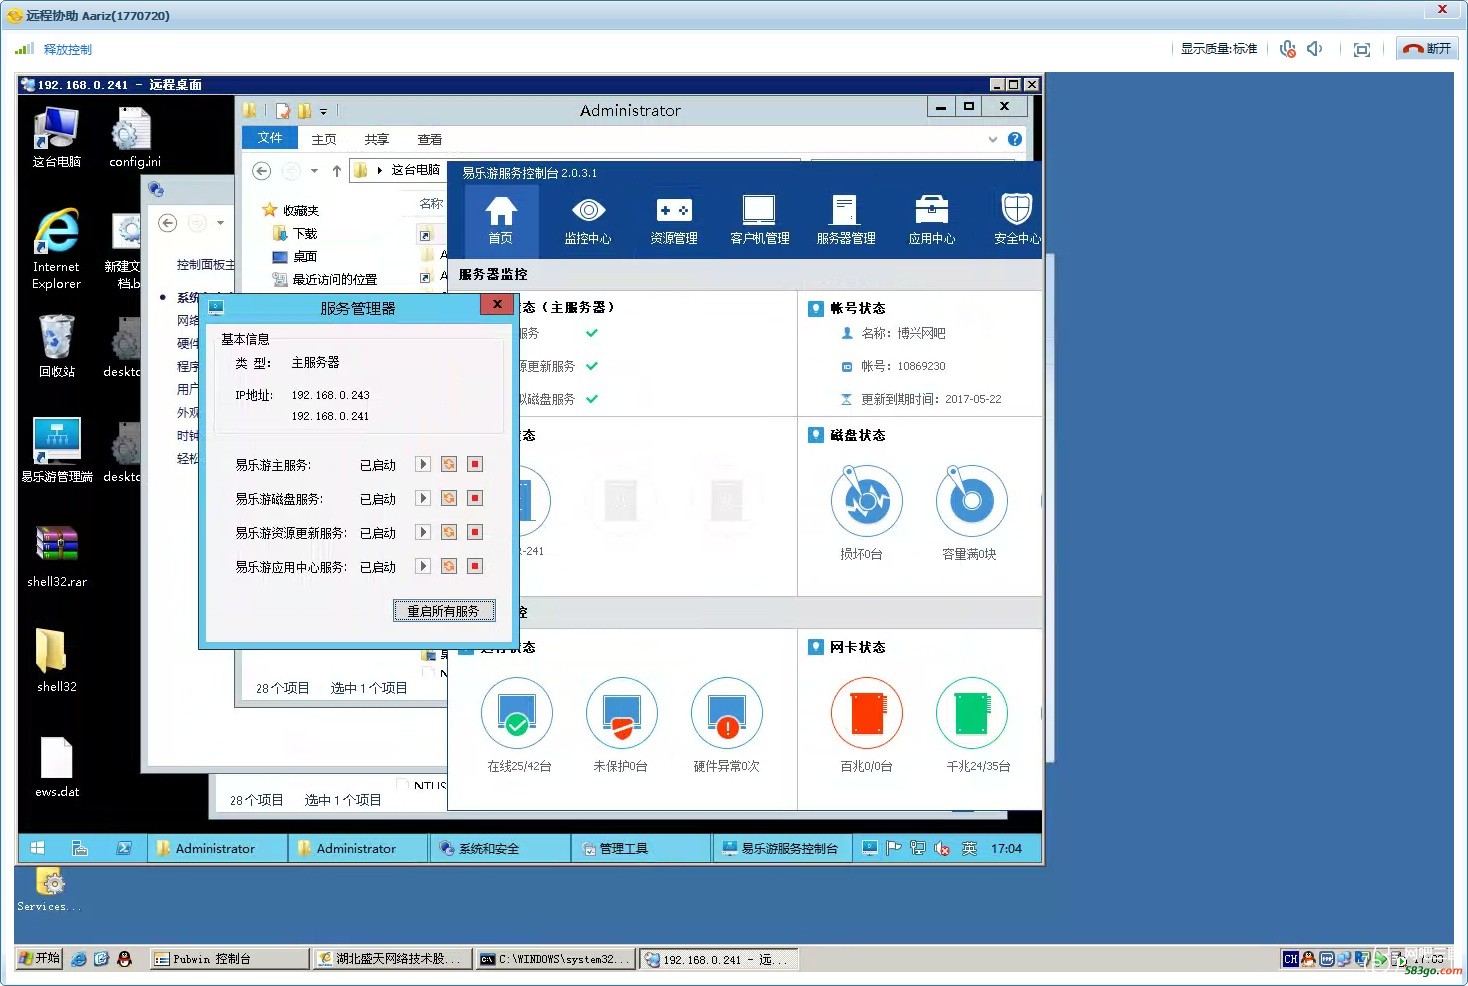
Task: Click the 重启所有服务 button
Action: click(x=443, y=611)
